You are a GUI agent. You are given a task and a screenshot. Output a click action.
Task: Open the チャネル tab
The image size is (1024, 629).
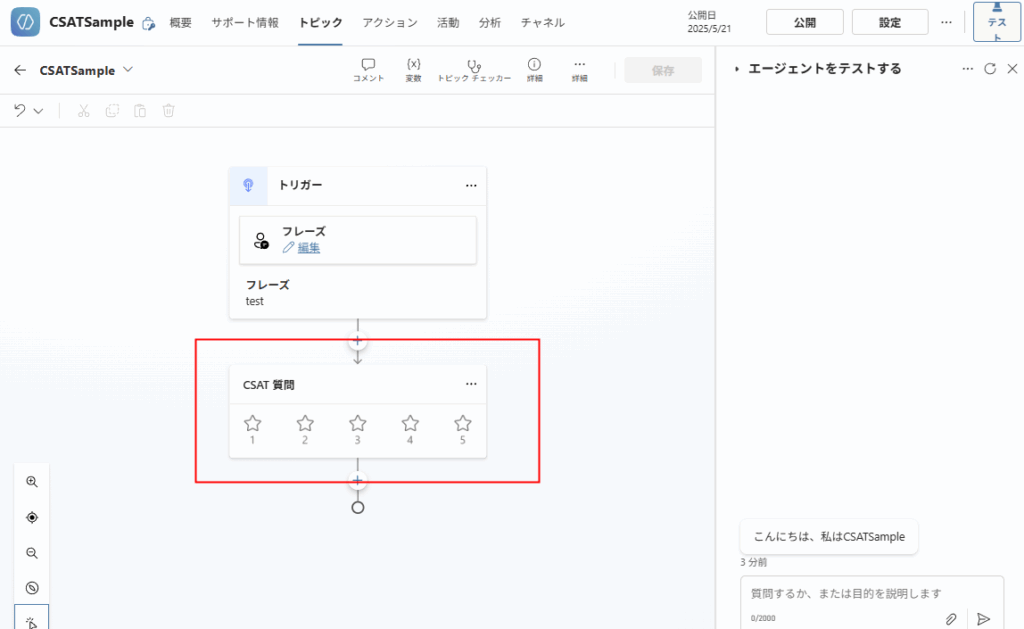click(543, 23)
